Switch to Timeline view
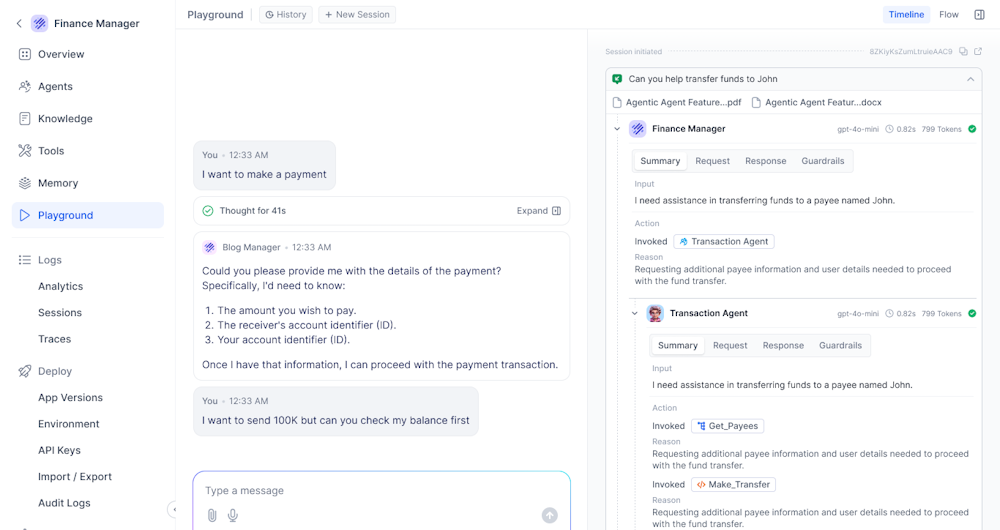Image resolution: width=1000 pixels, height=530 pixels. pos(906,15)
